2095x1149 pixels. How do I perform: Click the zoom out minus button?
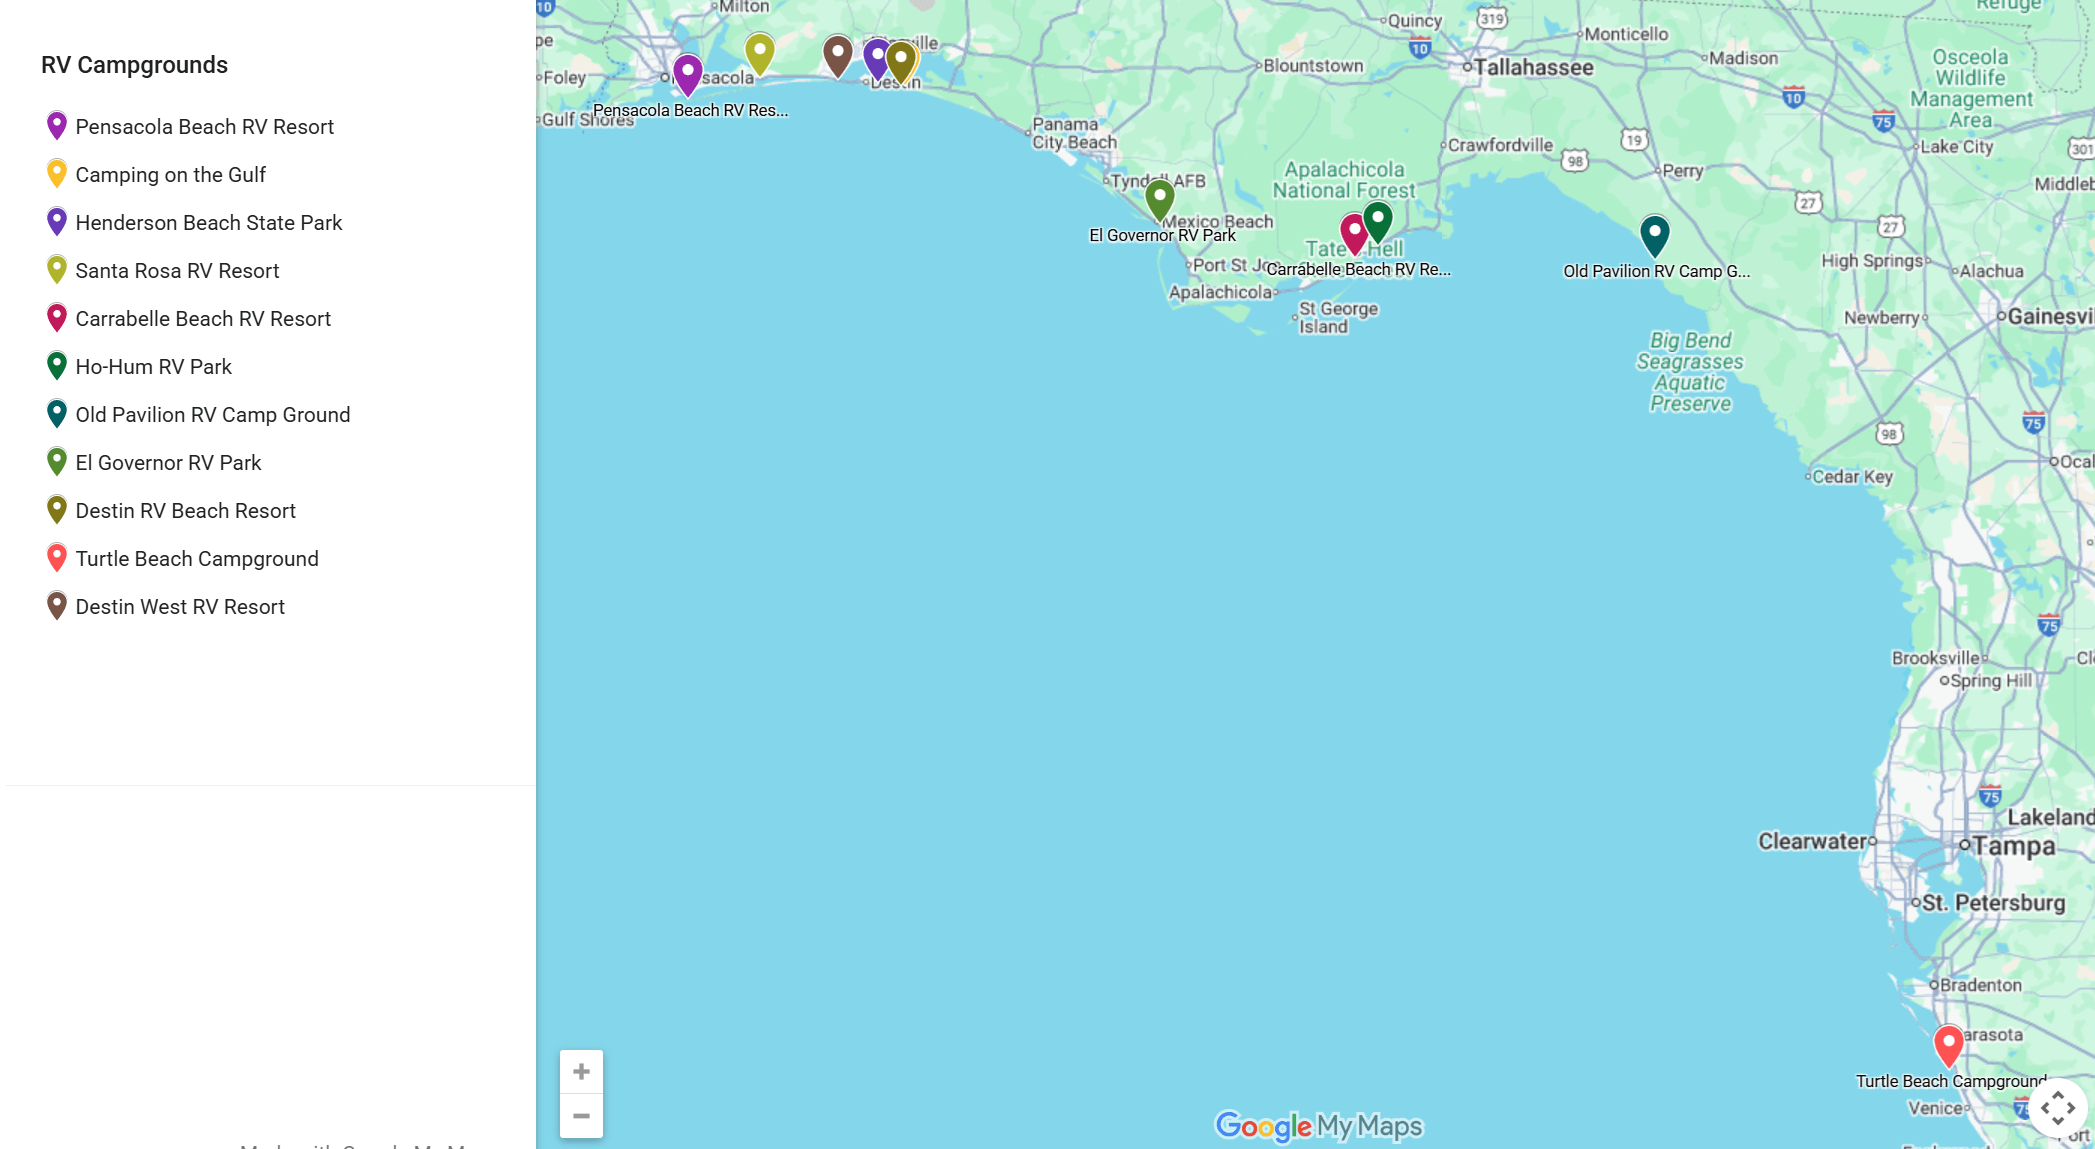tap(581, 1115)
